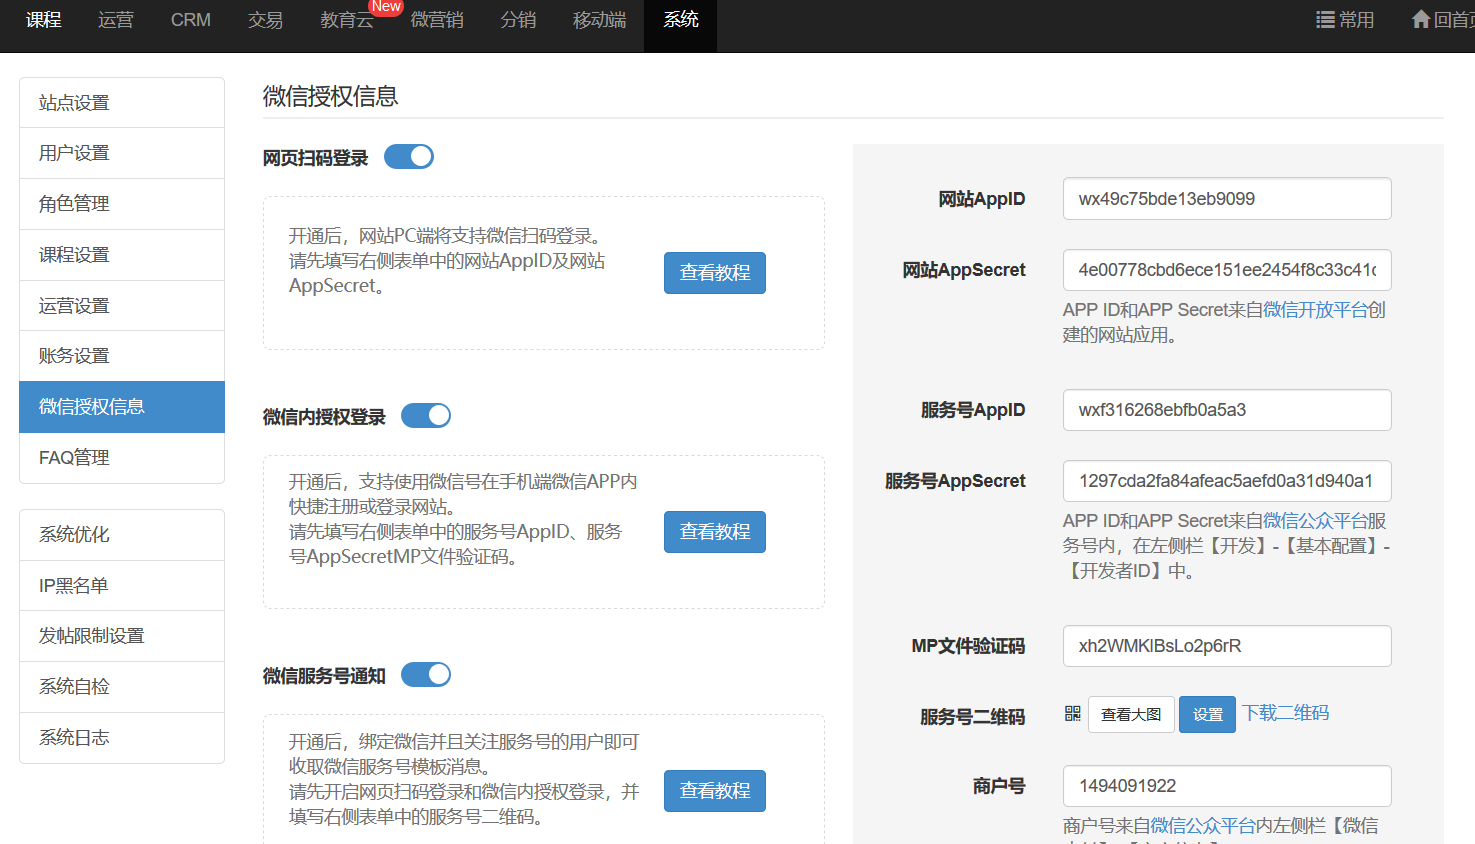The image size is (1475, 844).
Task: Disable the 微信内授权登录 switch
Action: [426, 416]
